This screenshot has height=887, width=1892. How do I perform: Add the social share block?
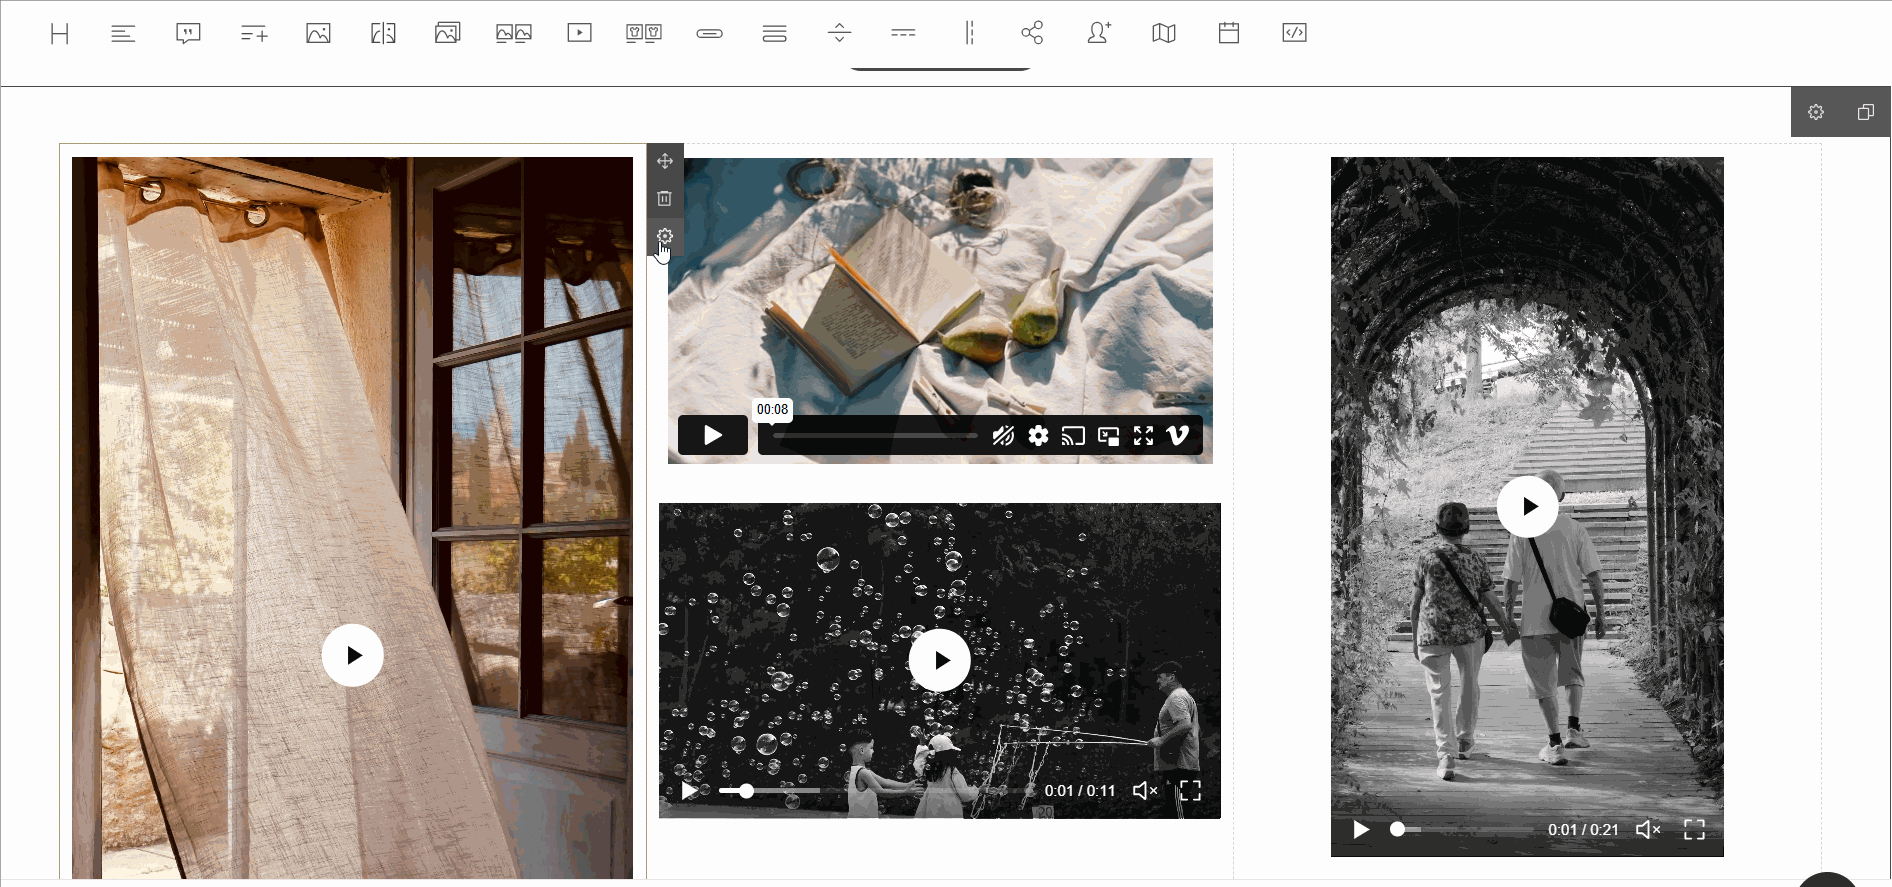[x=1032, y=34]
